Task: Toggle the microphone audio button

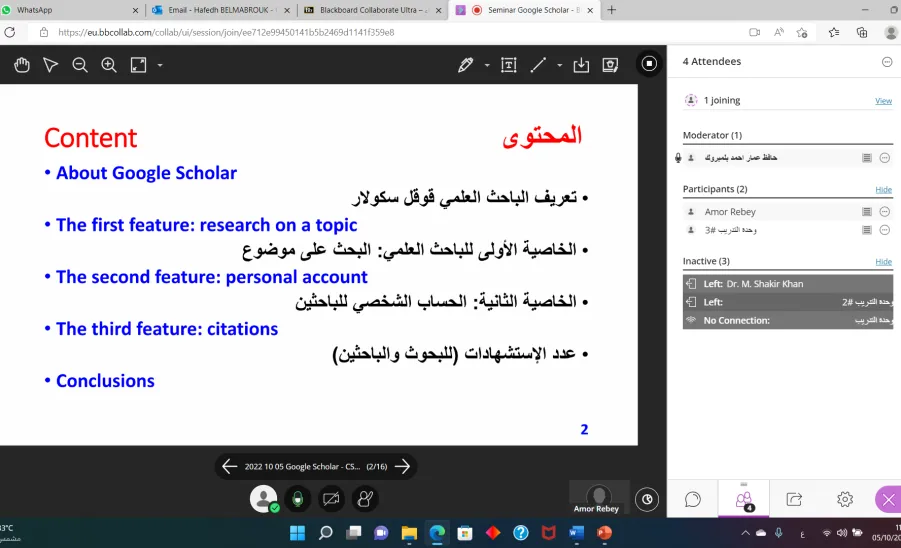Action: 298,499
